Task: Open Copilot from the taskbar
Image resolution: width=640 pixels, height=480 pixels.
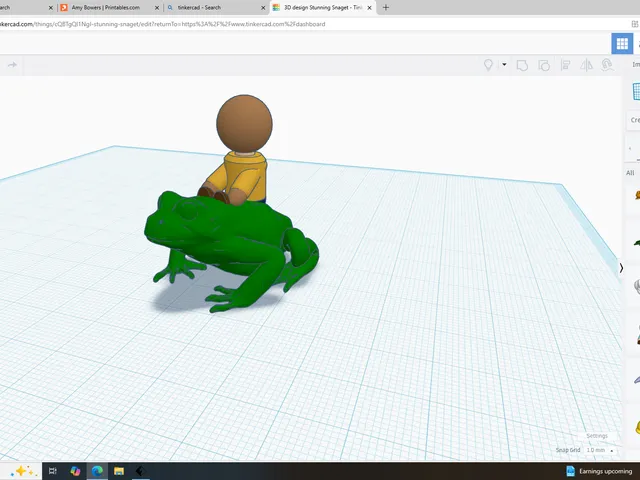Action: [x=75, y=471]
